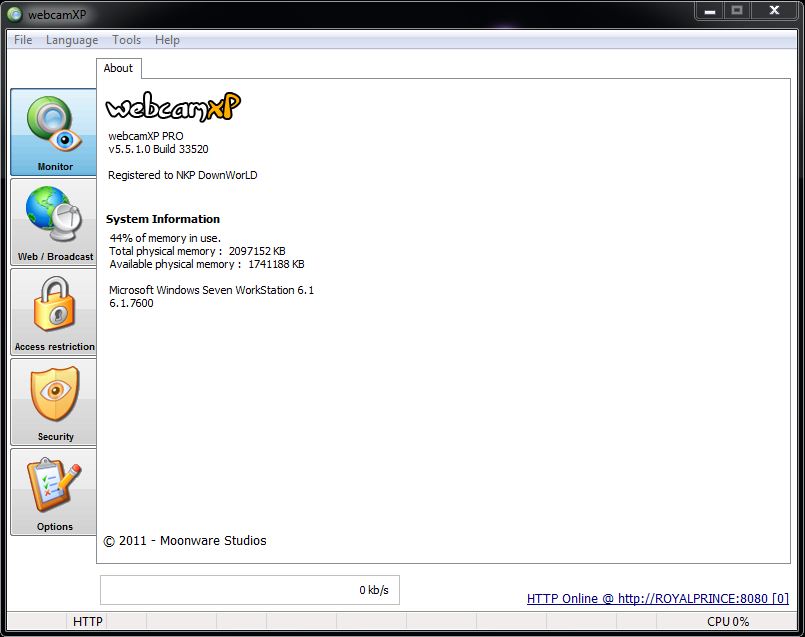Open the Tools menu

pos(127,40)
